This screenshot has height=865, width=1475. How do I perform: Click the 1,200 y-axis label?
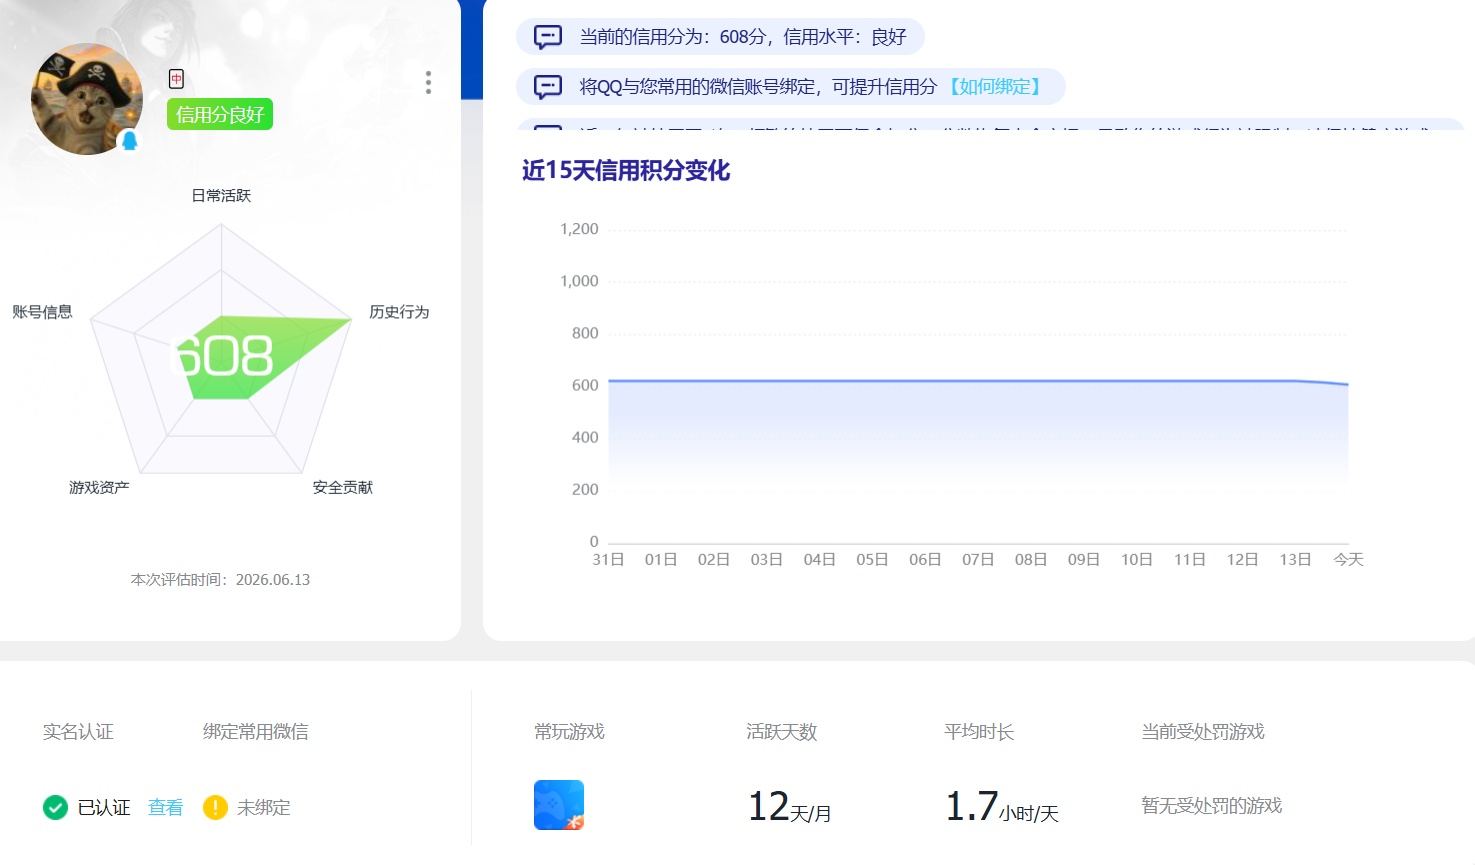point(579,229)
